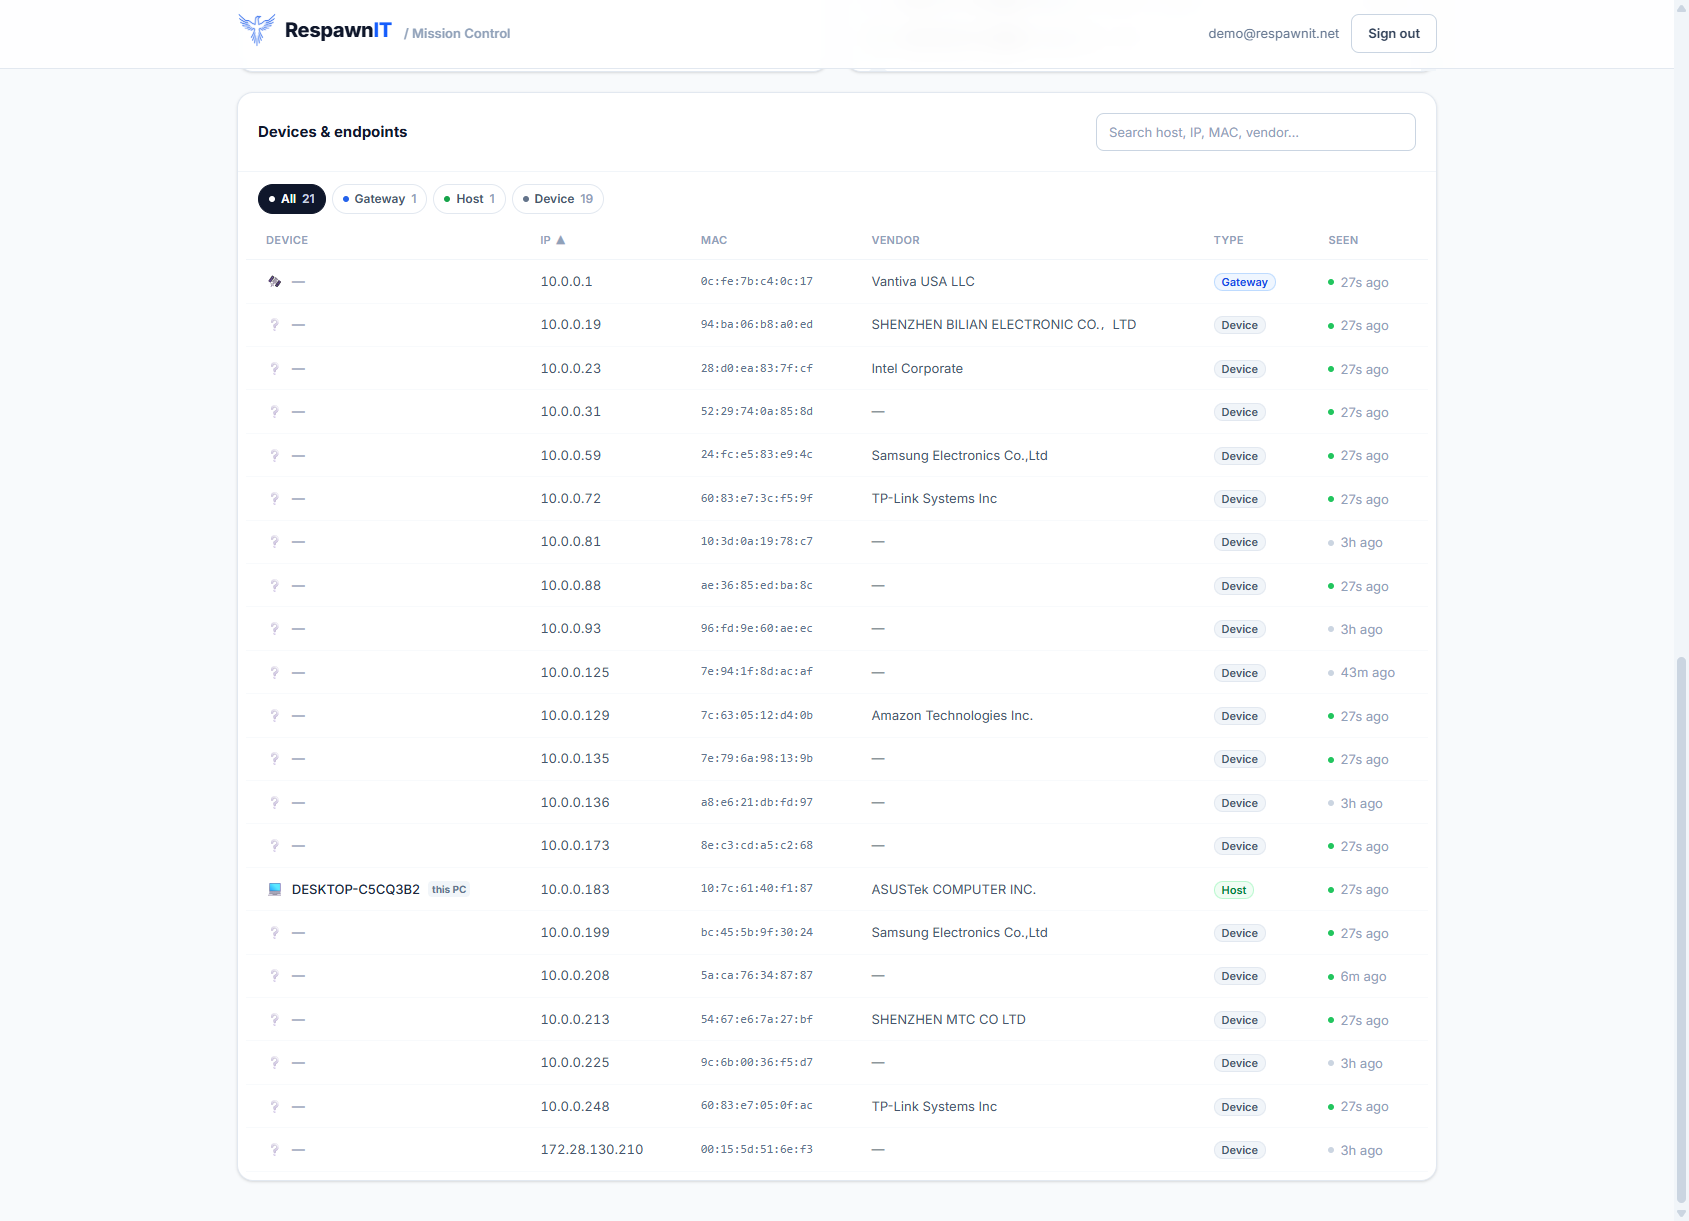The image size is (1689, 1221).
Task: Sort by the VENDOR column header
Action: 896,240
